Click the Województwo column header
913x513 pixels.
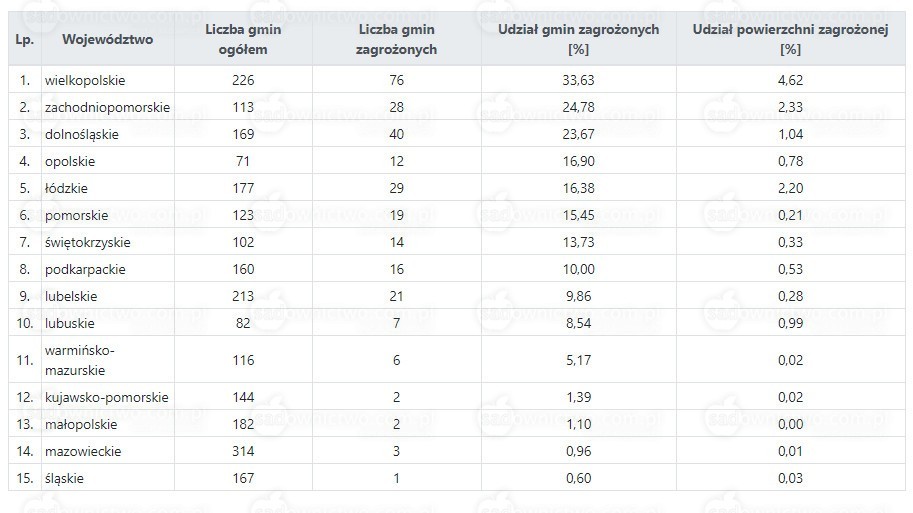click(x=108, y=40)
